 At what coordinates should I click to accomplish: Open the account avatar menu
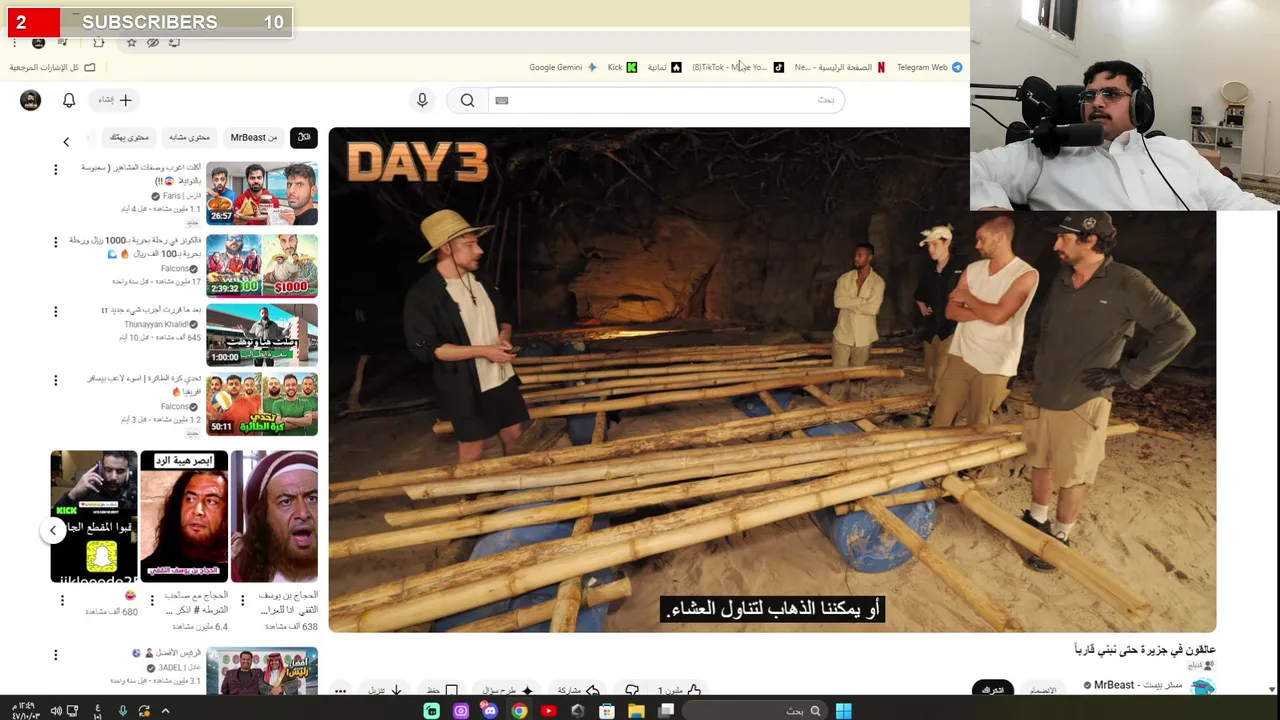(x=31, y=100)
